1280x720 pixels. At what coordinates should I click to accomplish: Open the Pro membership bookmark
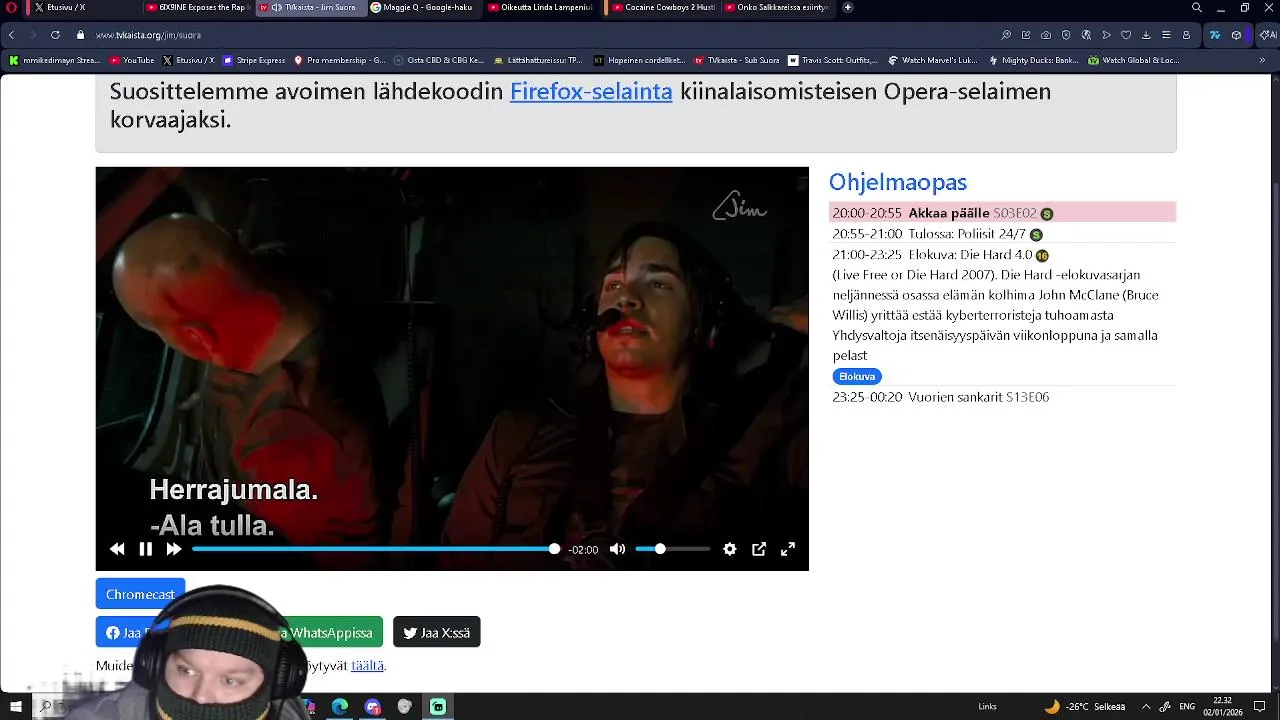click(x=340, y=60)
